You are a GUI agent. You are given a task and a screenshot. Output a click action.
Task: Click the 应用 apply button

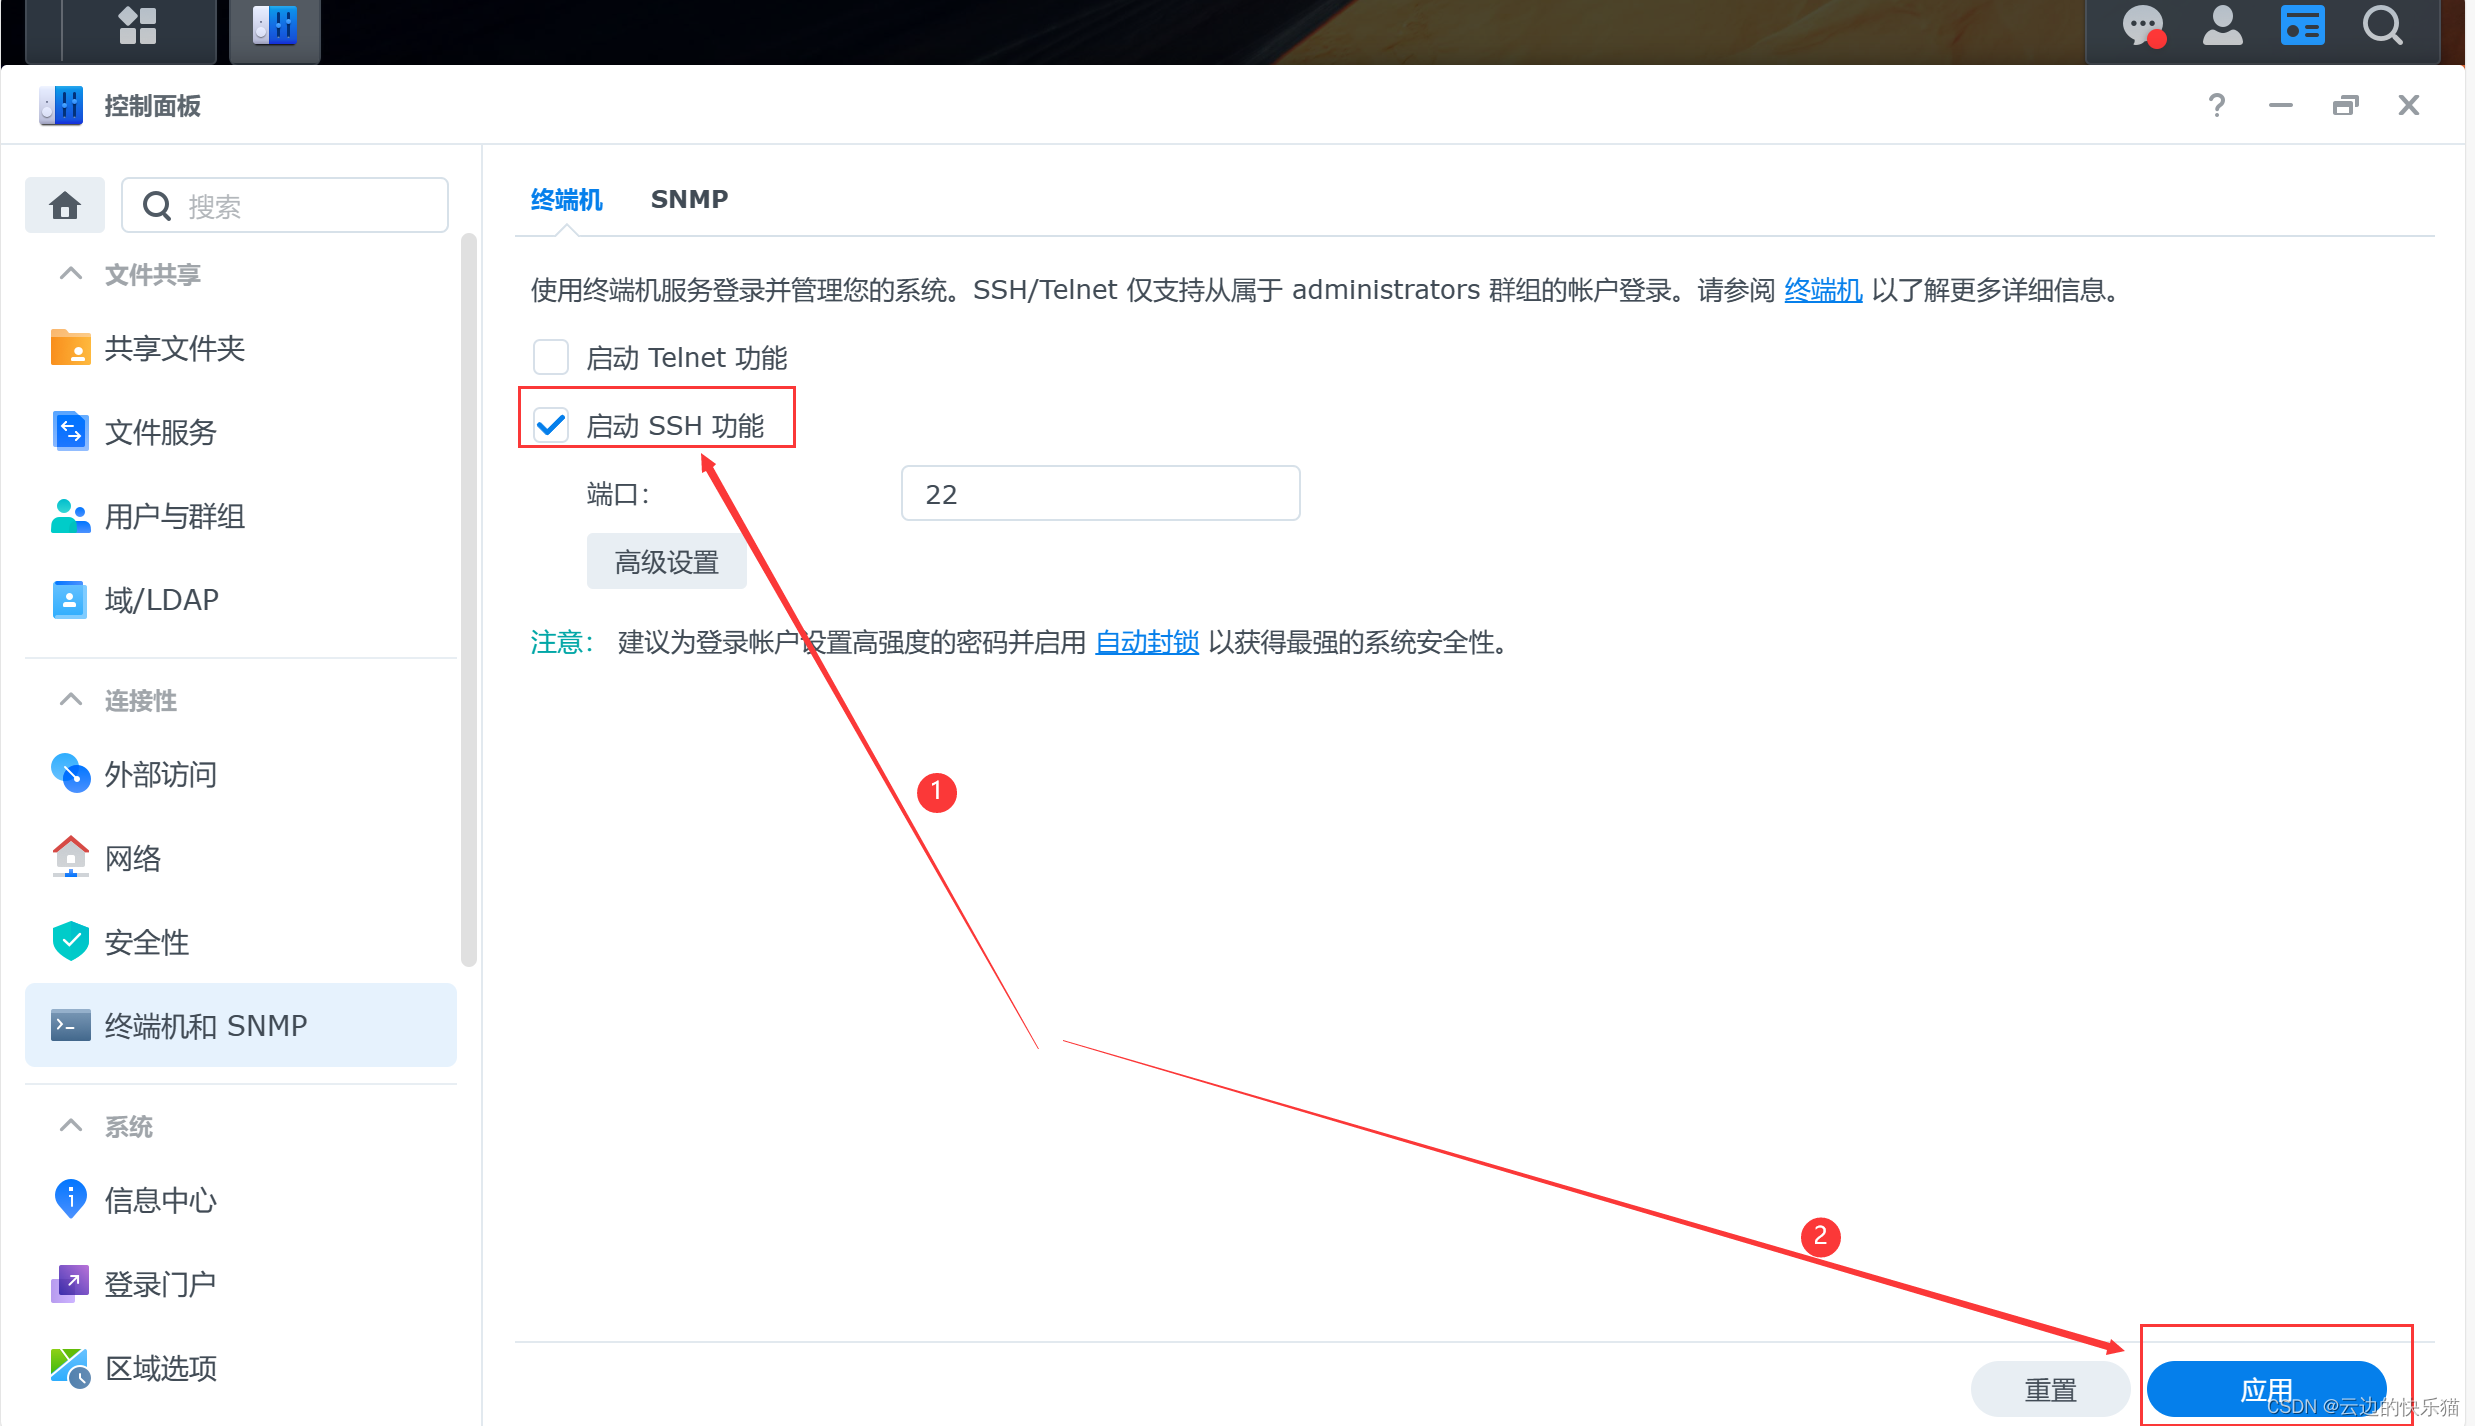2267,1389
